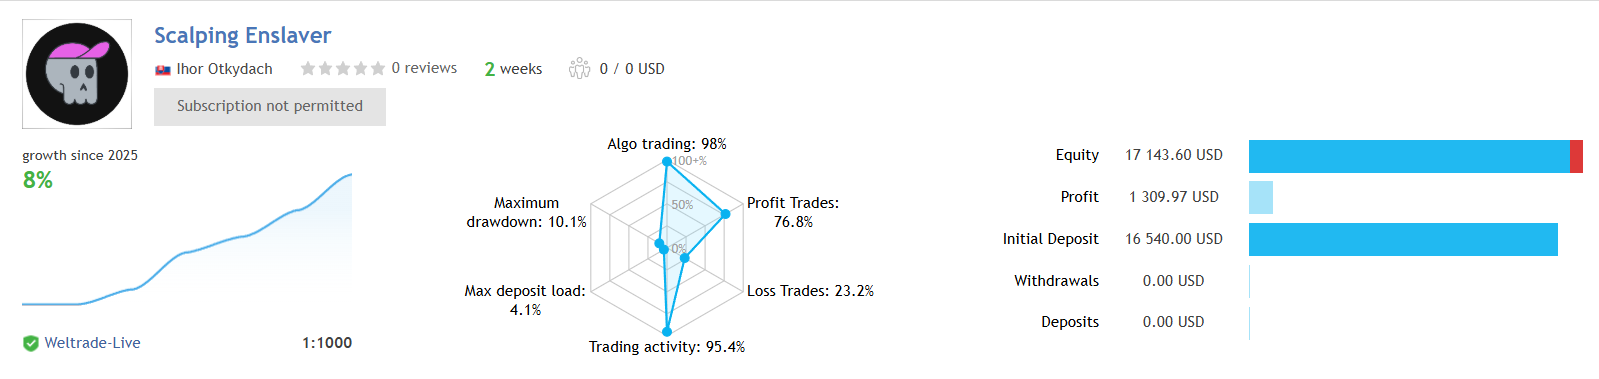Open the skull avatar thumbnail
The height and width of the screenshot is (379, 1599).
pos(77,74)
